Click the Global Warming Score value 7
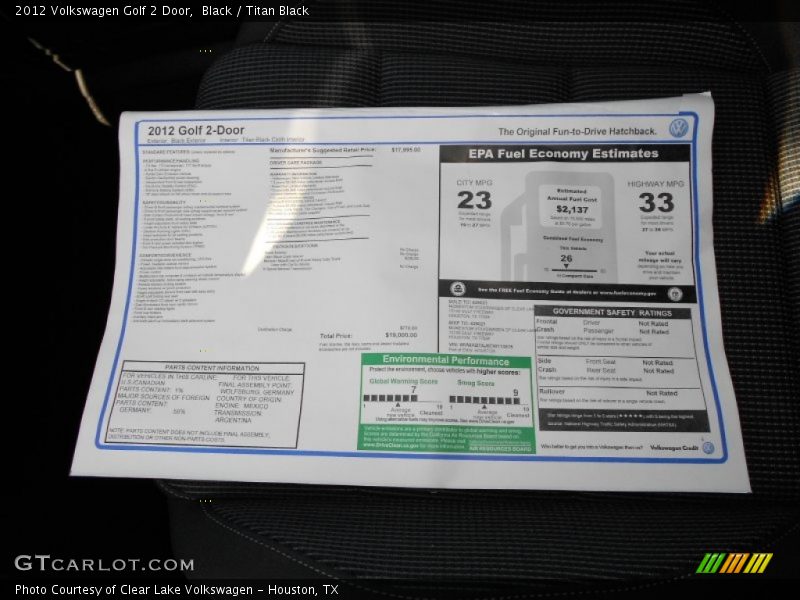The height and width of the screenshot is (600, 800). pos(414,390)
